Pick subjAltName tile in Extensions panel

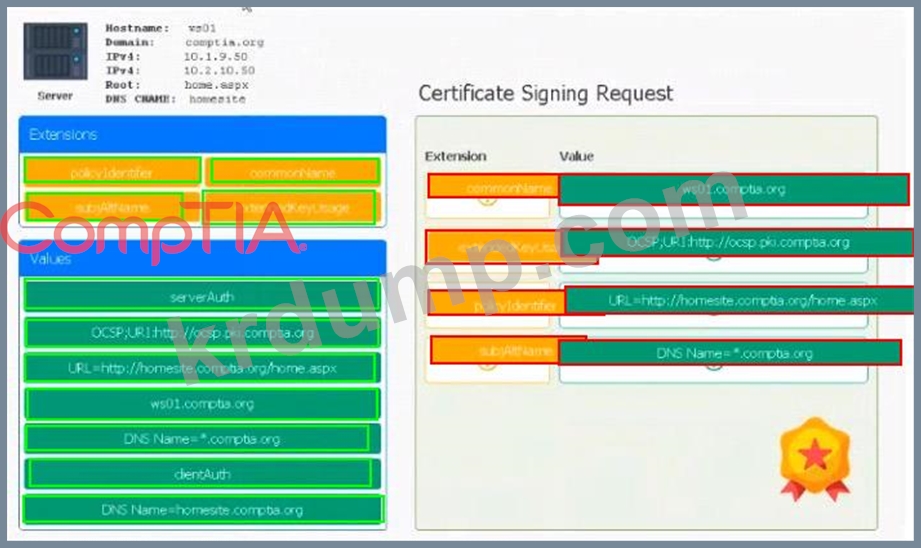pyautogui.click(x=103, y=207)
